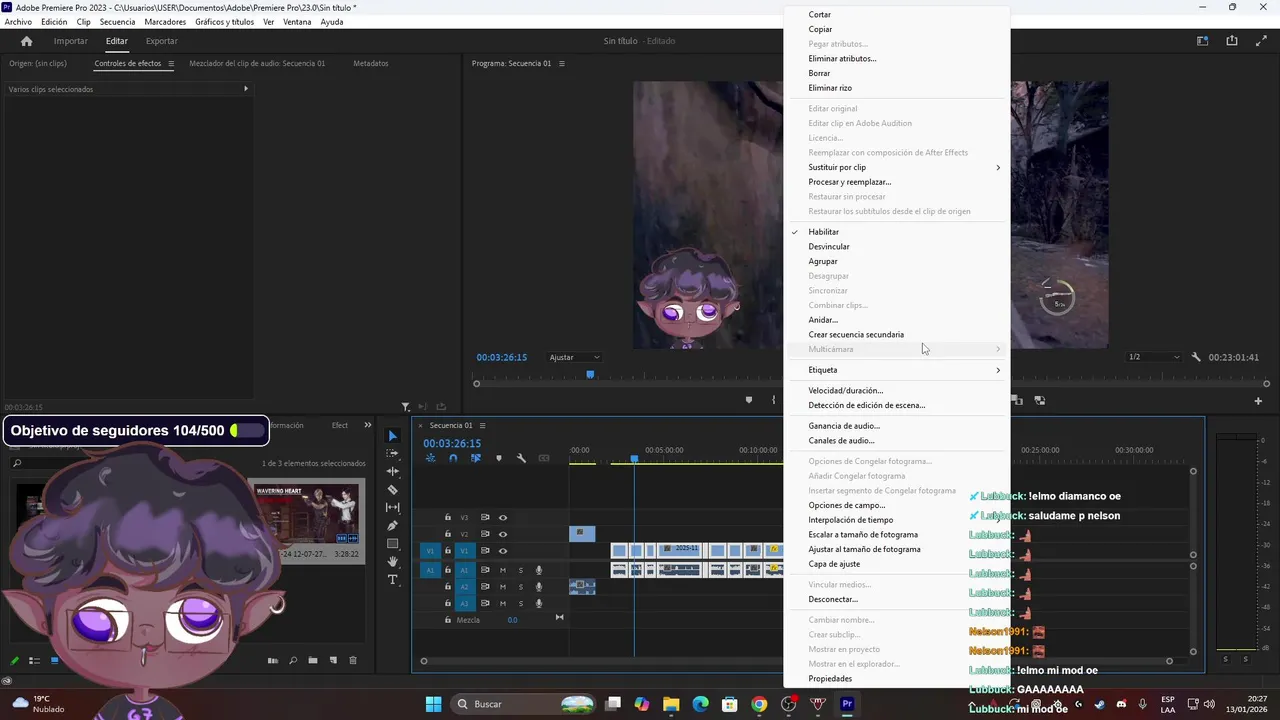
Task: Open Program monitor settings wrench
Action: pyautogui.click(x=1196, y=357)
